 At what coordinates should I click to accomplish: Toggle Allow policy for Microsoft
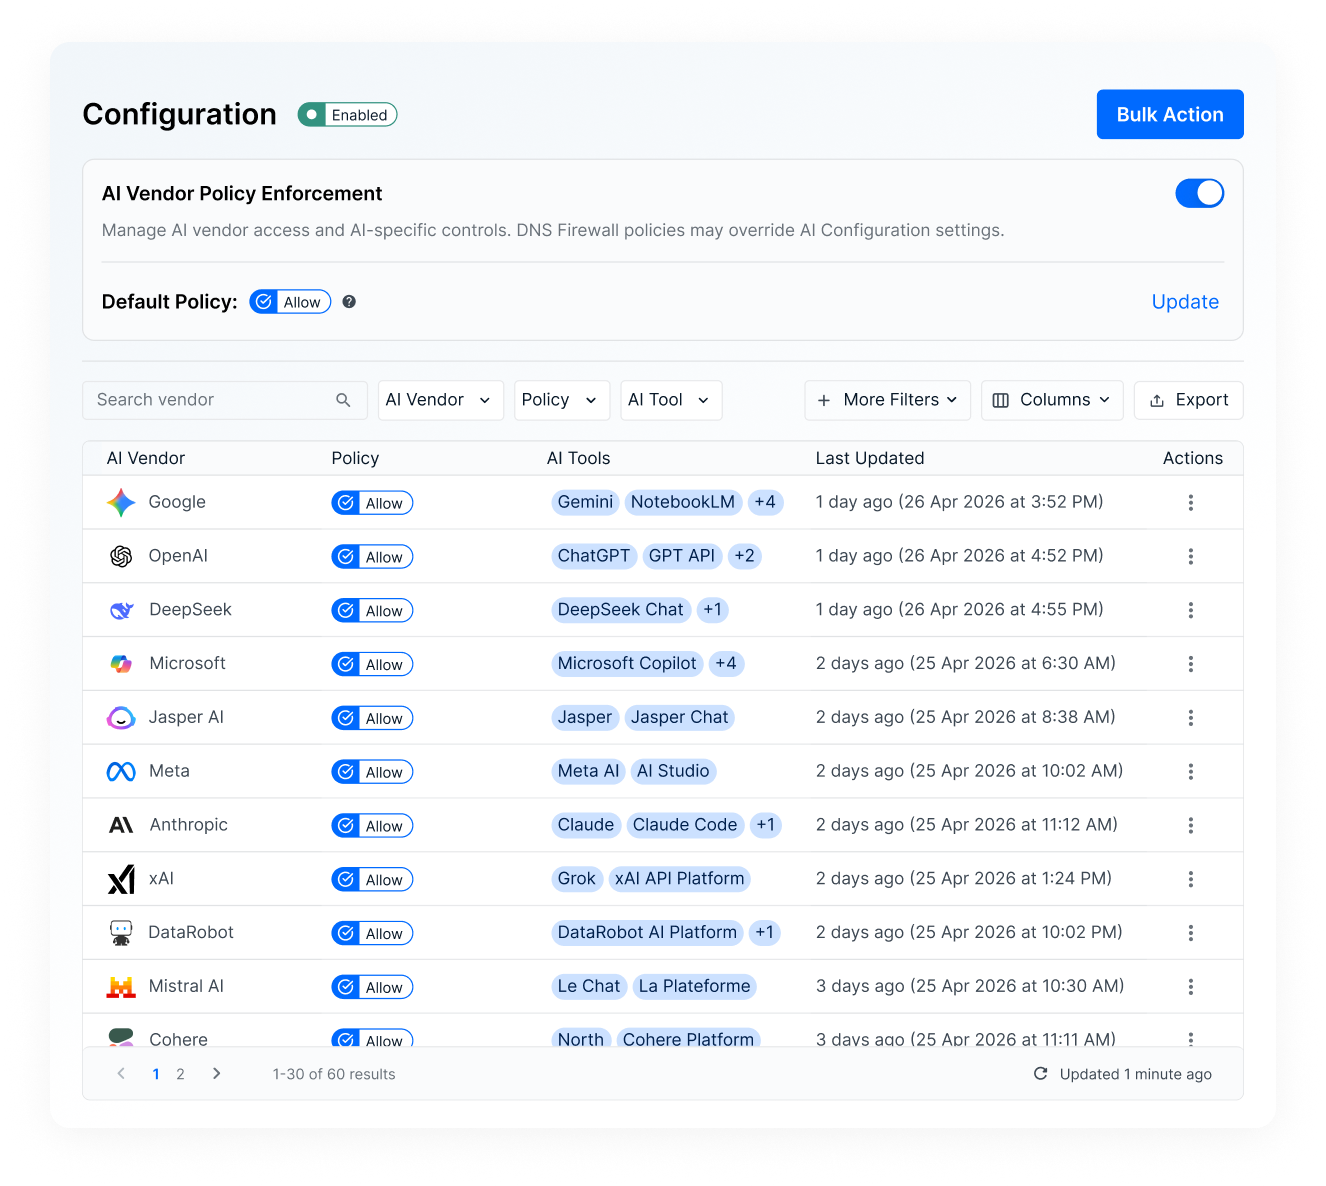click(372, 664)
